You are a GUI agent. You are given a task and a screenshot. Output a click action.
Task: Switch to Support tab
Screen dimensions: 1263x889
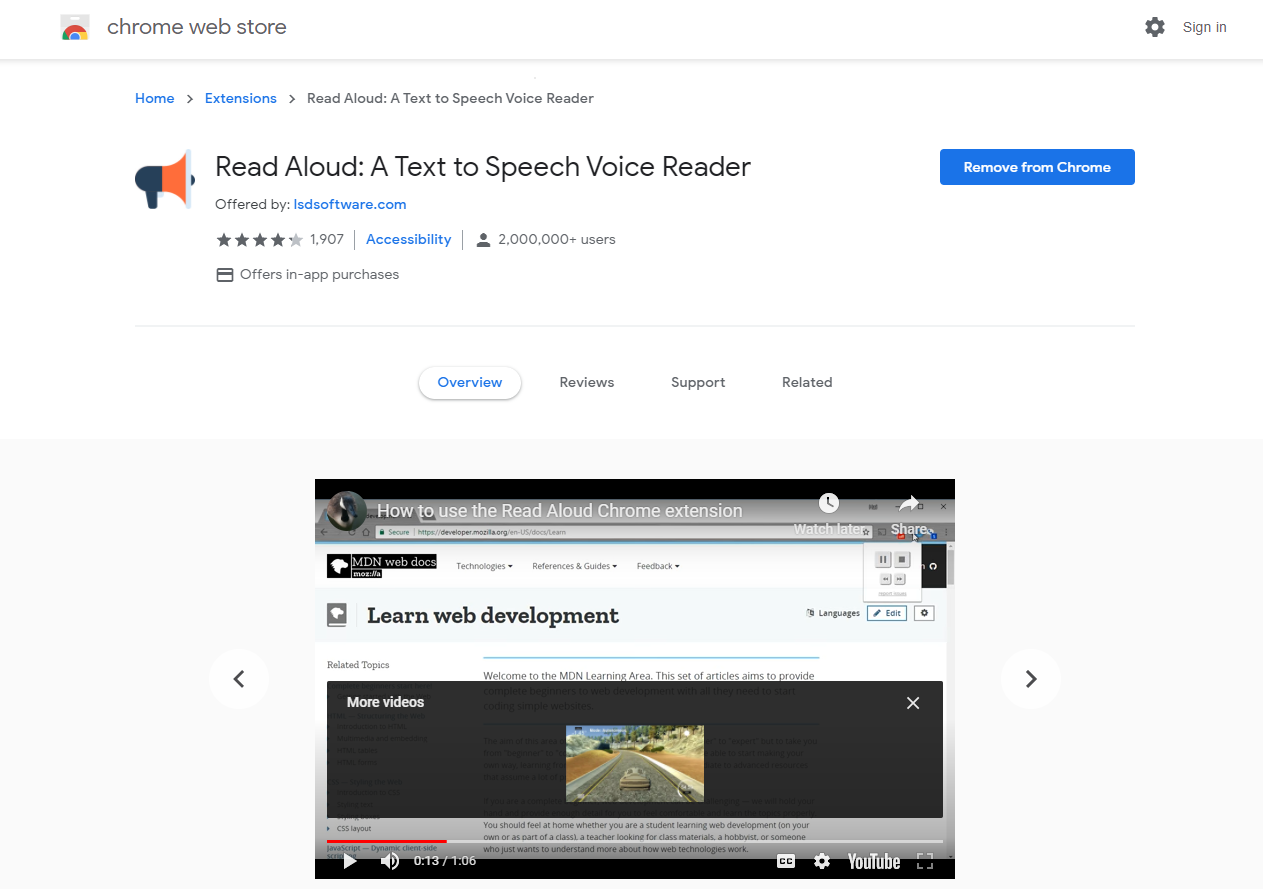pyautogui.click(x=698, y=382)
